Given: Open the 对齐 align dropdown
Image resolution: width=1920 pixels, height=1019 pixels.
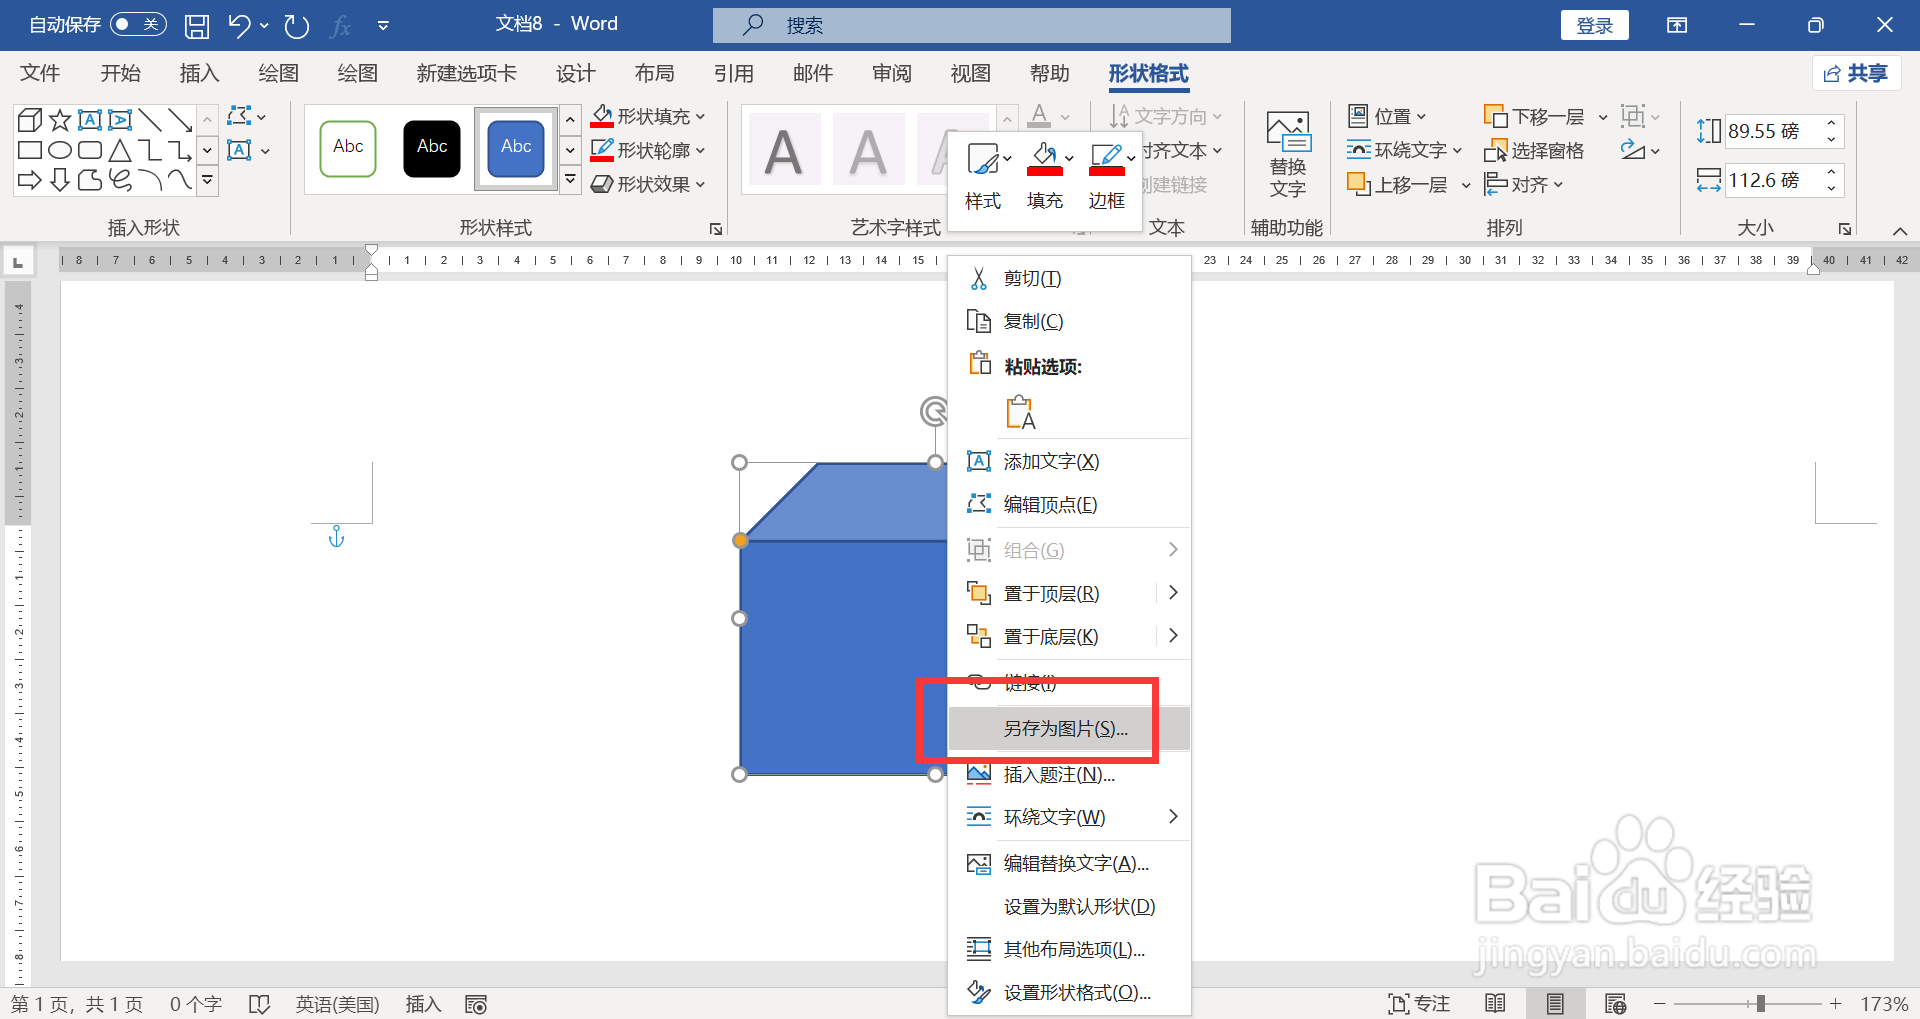Looking at the screenshot, I should 1524,184.
